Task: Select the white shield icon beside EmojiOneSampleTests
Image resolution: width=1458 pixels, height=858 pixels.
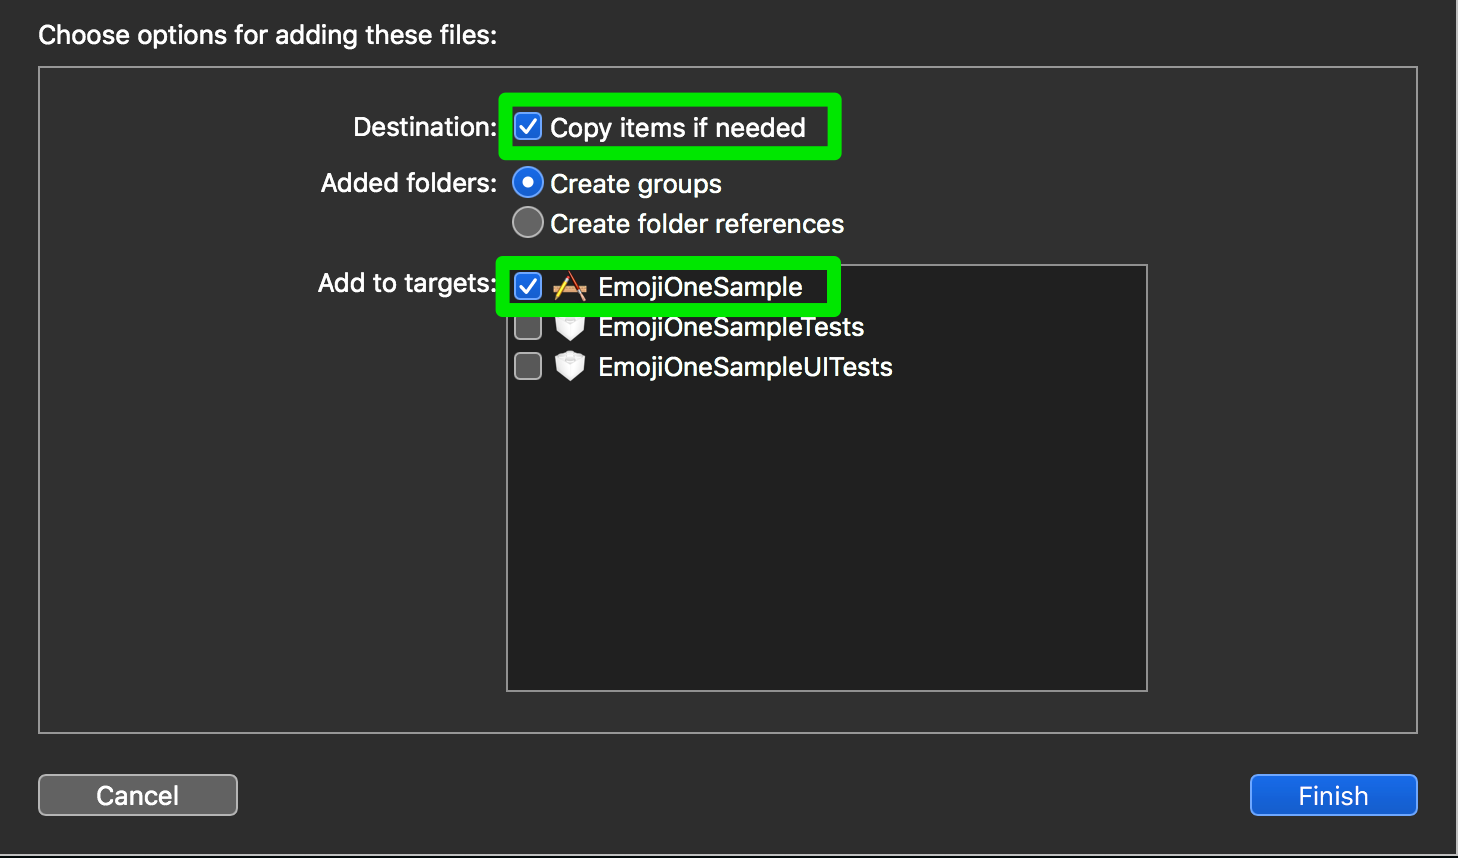Action: [x=569, y=326]
